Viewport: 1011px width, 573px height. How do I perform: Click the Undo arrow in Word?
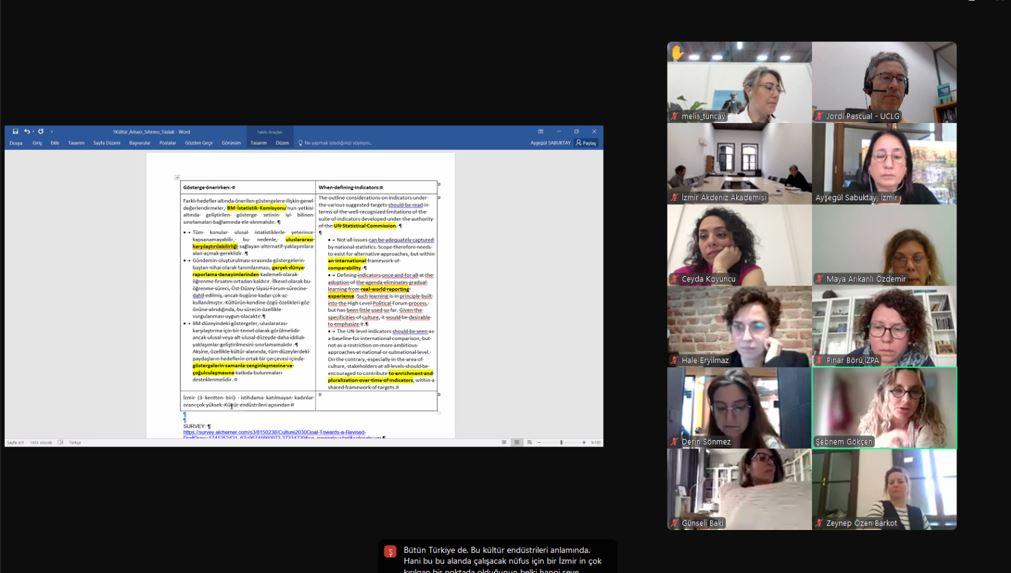coord(27,131)
